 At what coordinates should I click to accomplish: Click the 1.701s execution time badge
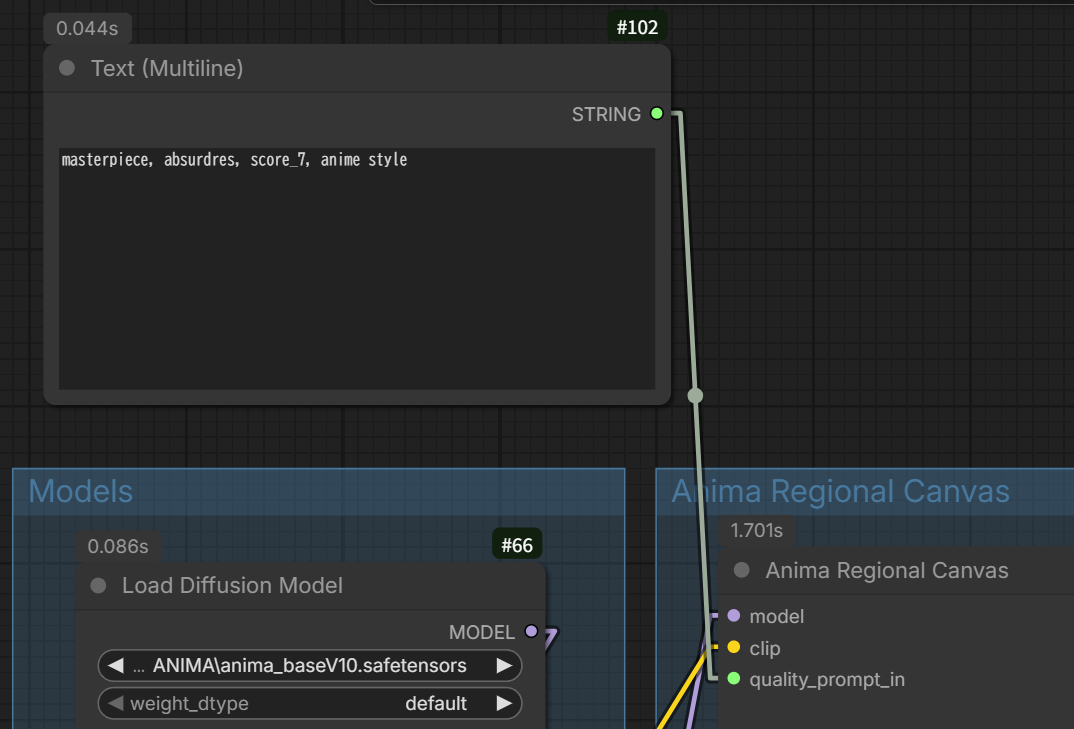pyautogui.click(x=756, y=530)
